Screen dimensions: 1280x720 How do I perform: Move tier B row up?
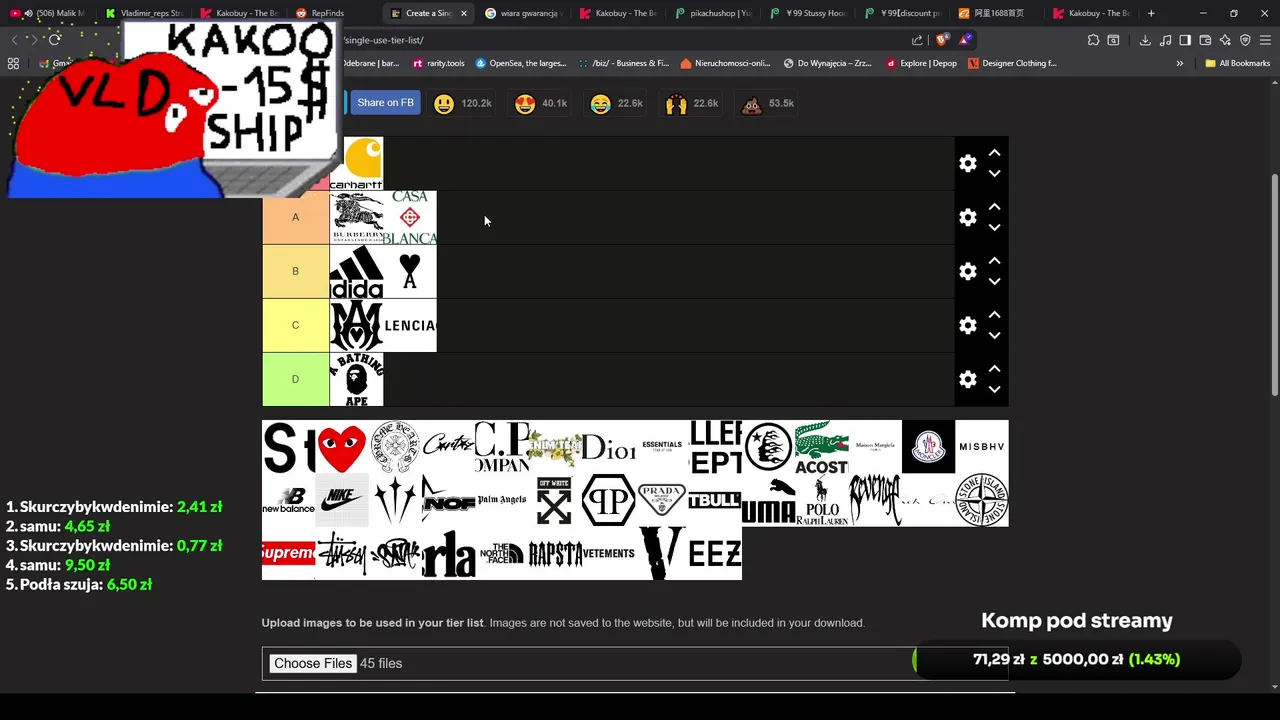[994, 261]
